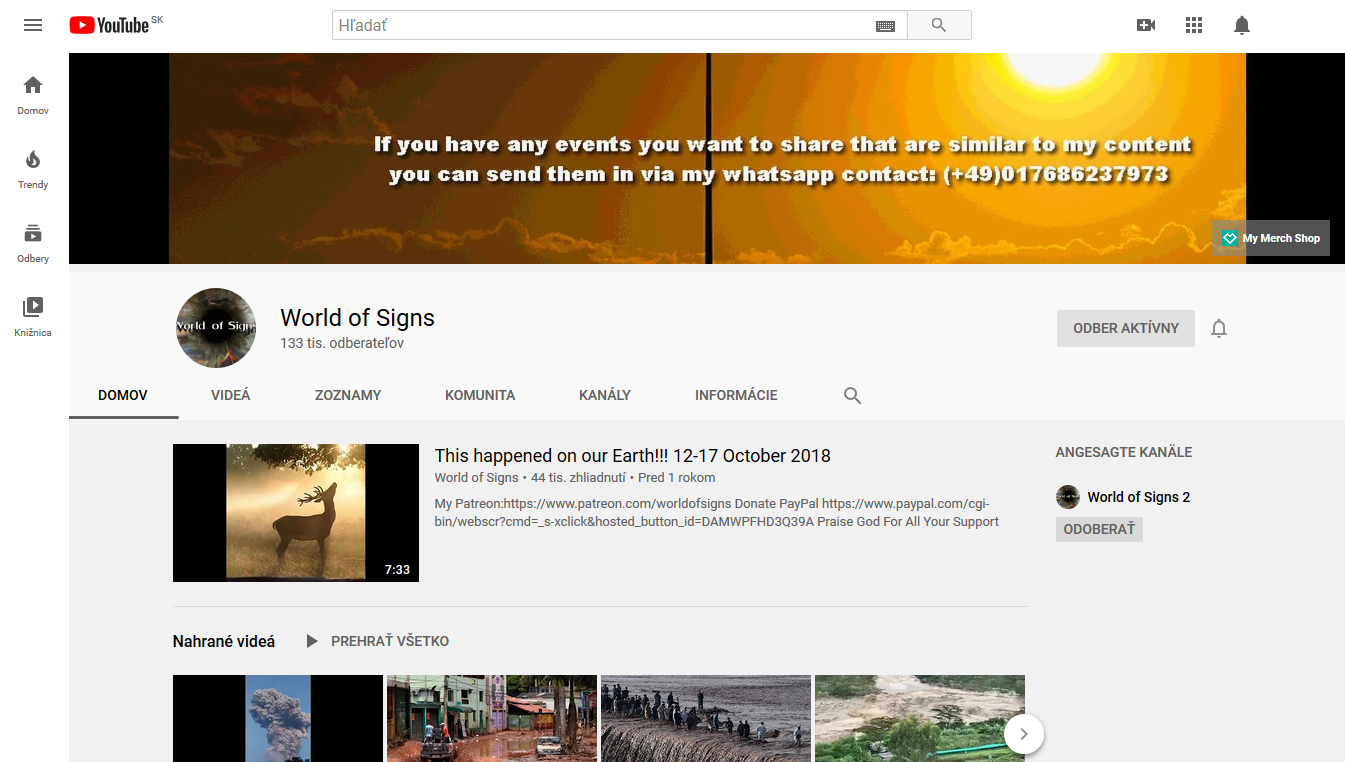Click World of Signs uploader name under video
Screen dimensions: 1345x762
click(476, 478)
